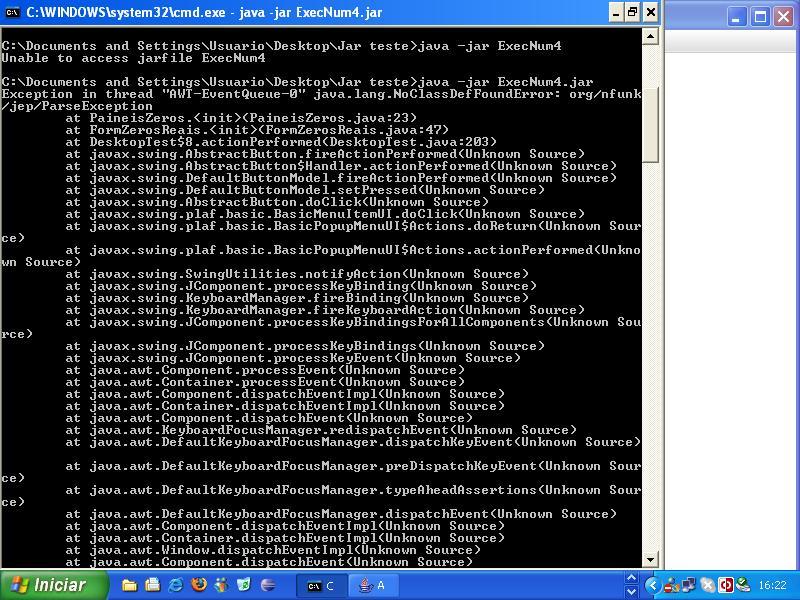Click the 16:22 system clock
800x600 pixels.
[x=772, y=585]
